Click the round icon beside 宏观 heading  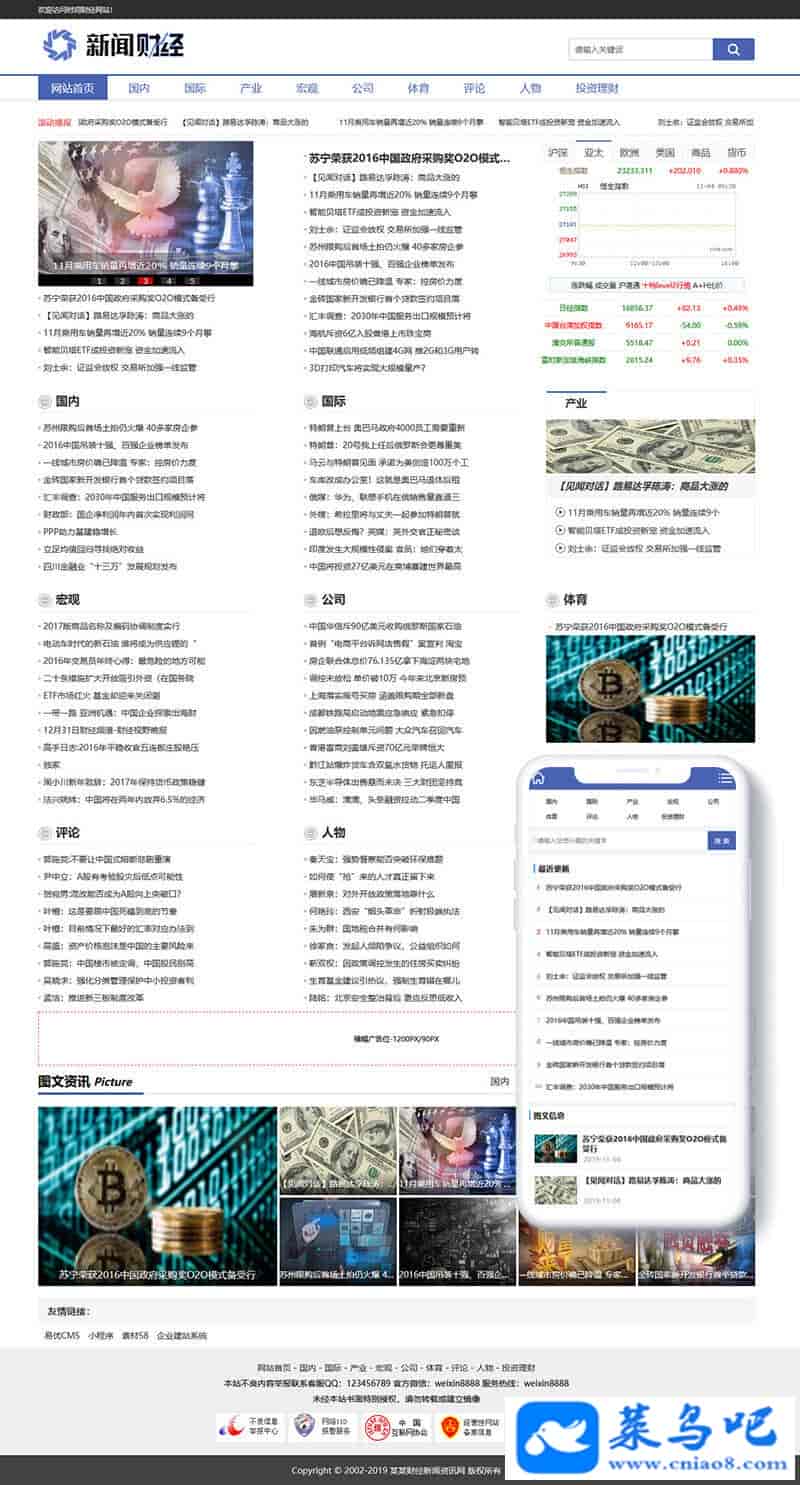pyautogui.click(x=45, y=600)
